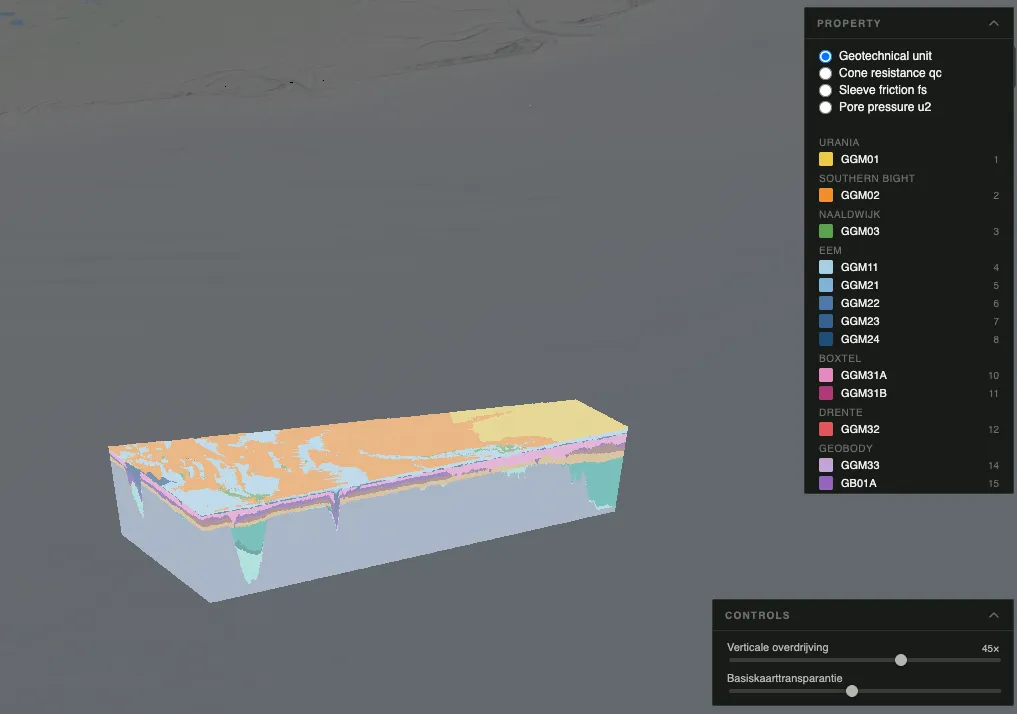Select the GGM03 legend label
The width and height of the screenshot is (1017, 714).
point(859,231)
